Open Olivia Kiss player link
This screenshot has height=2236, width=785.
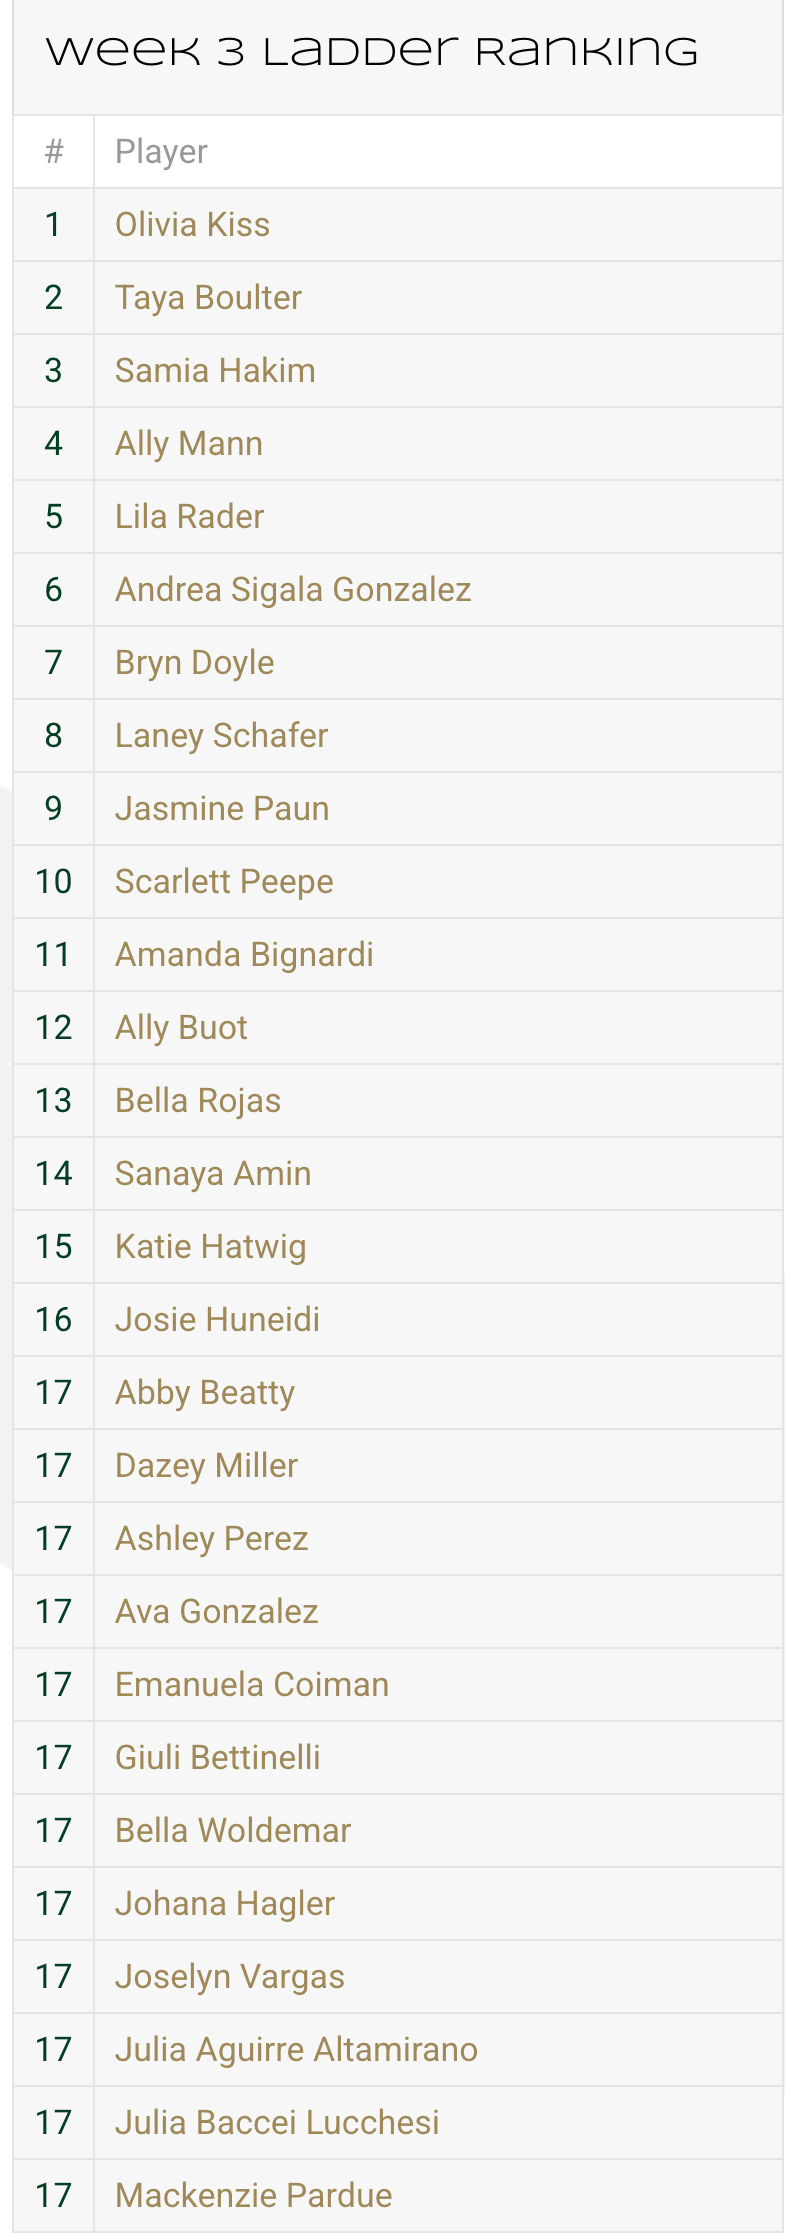click(192, 225)
